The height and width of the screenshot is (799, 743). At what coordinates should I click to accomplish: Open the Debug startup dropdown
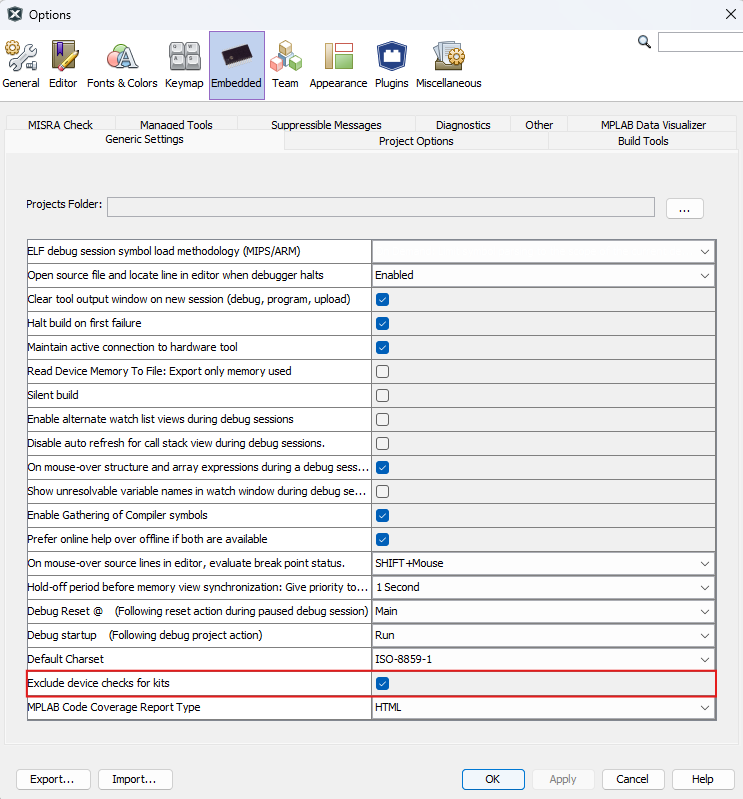(704, 636)
